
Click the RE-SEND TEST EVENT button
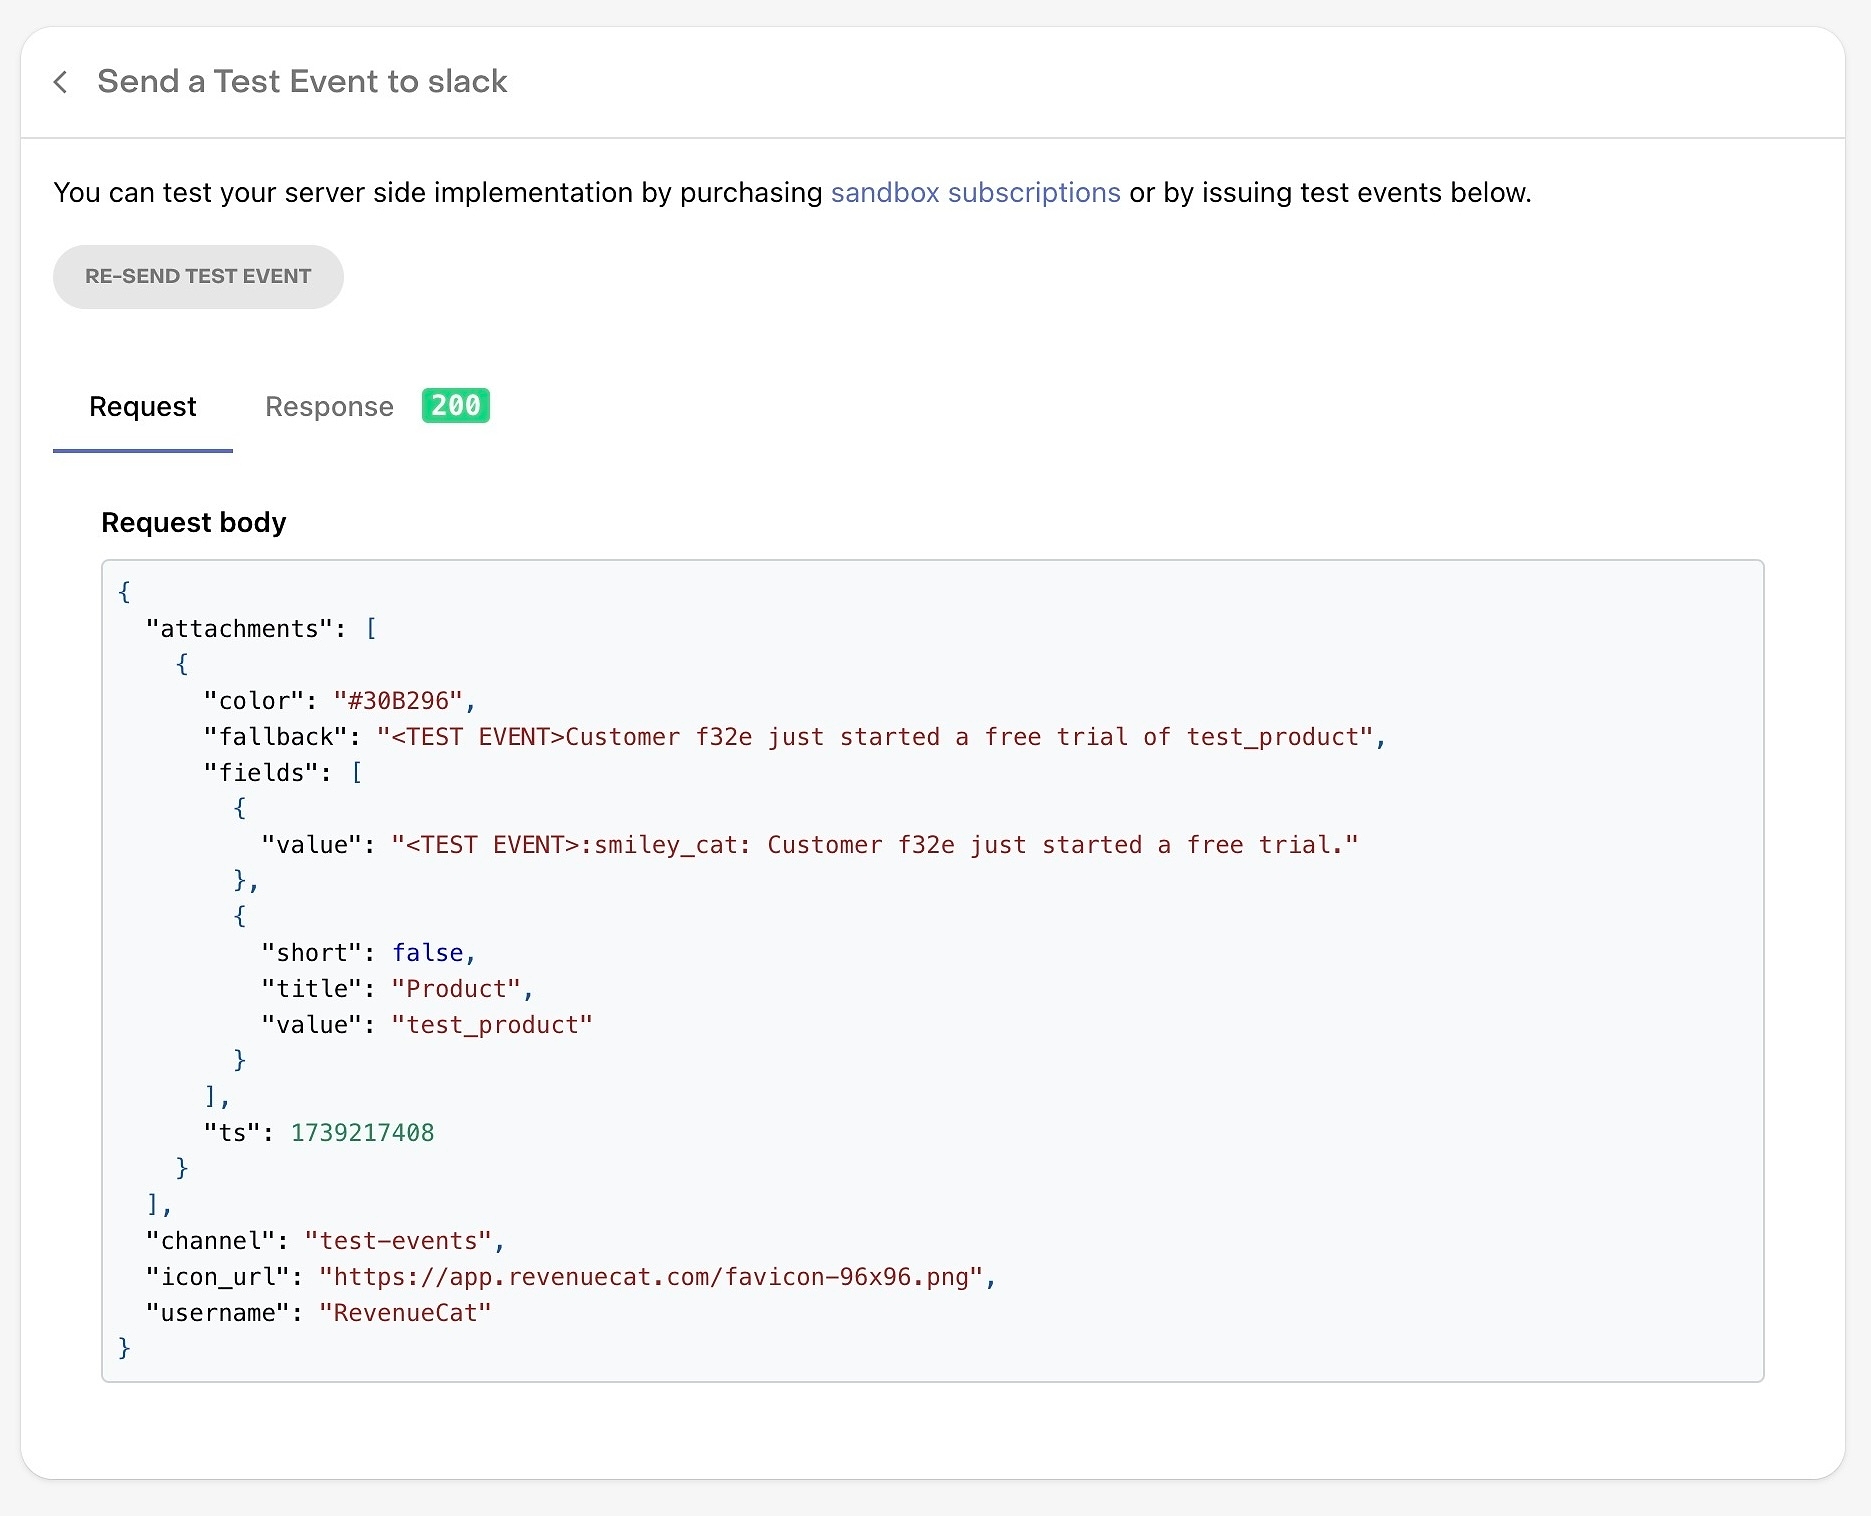(x=198, y=277)
